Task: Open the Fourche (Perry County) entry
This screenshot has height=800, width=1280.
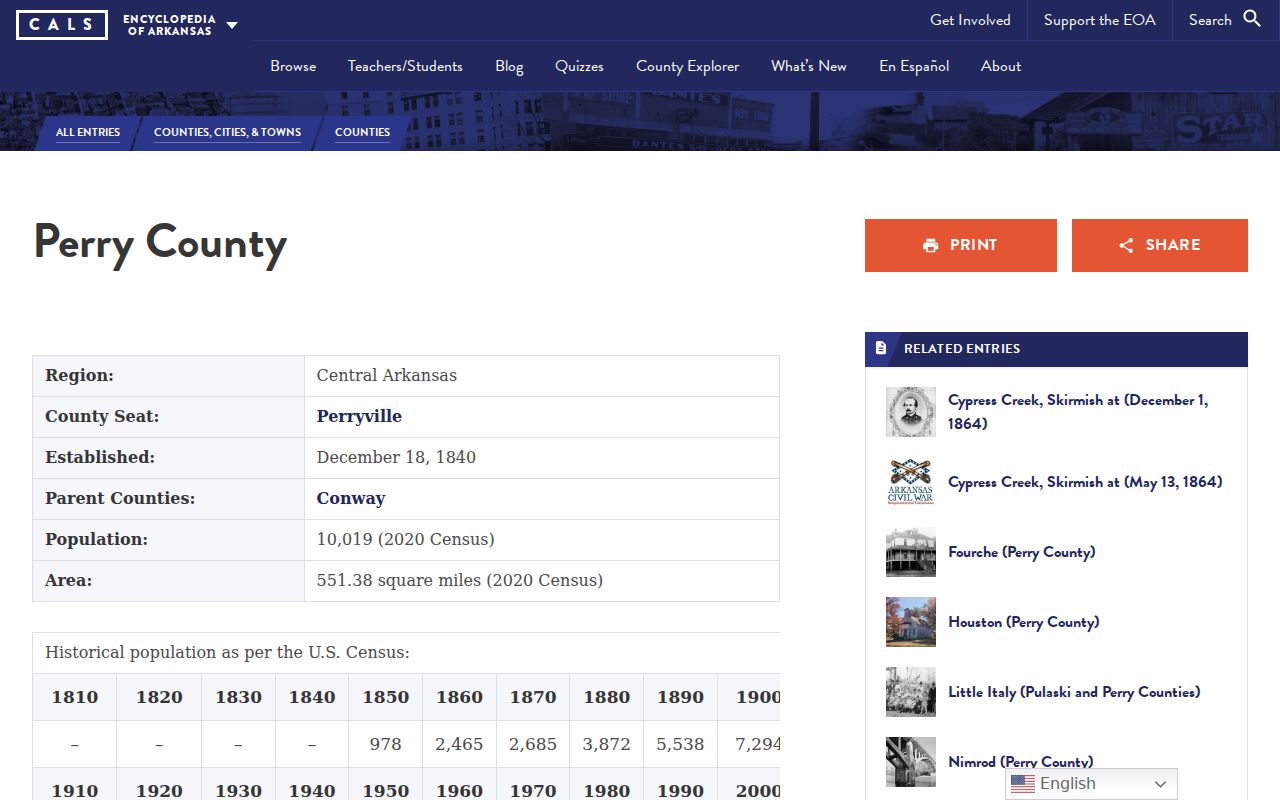Action: click(1022, 552)
